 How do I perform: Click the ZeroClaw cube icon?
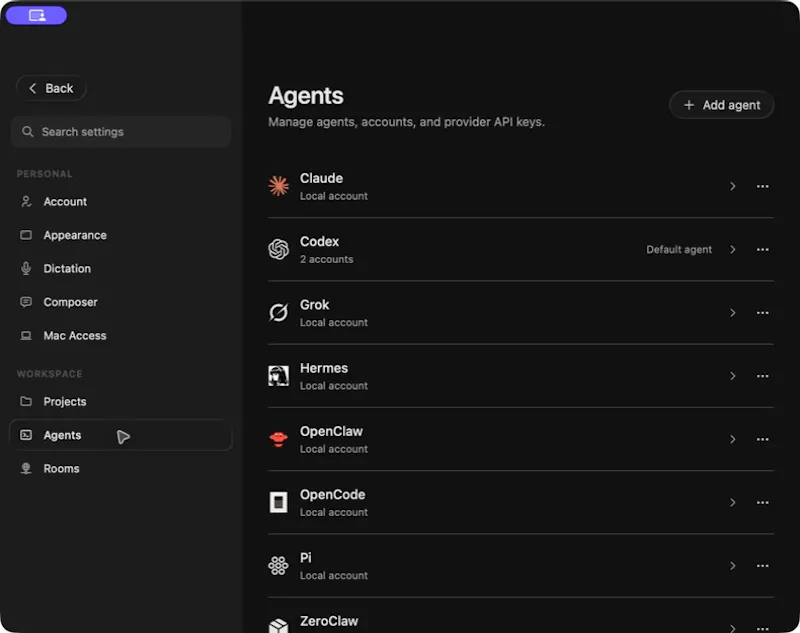pos(279,626)
